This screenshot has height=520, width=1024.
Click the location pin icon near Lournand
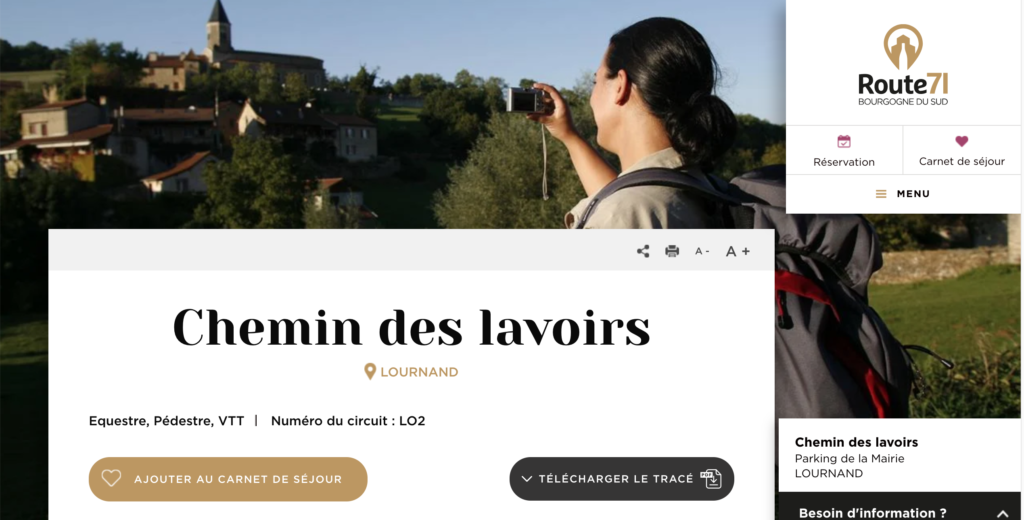pyautogui.click(x=370, y=372)
